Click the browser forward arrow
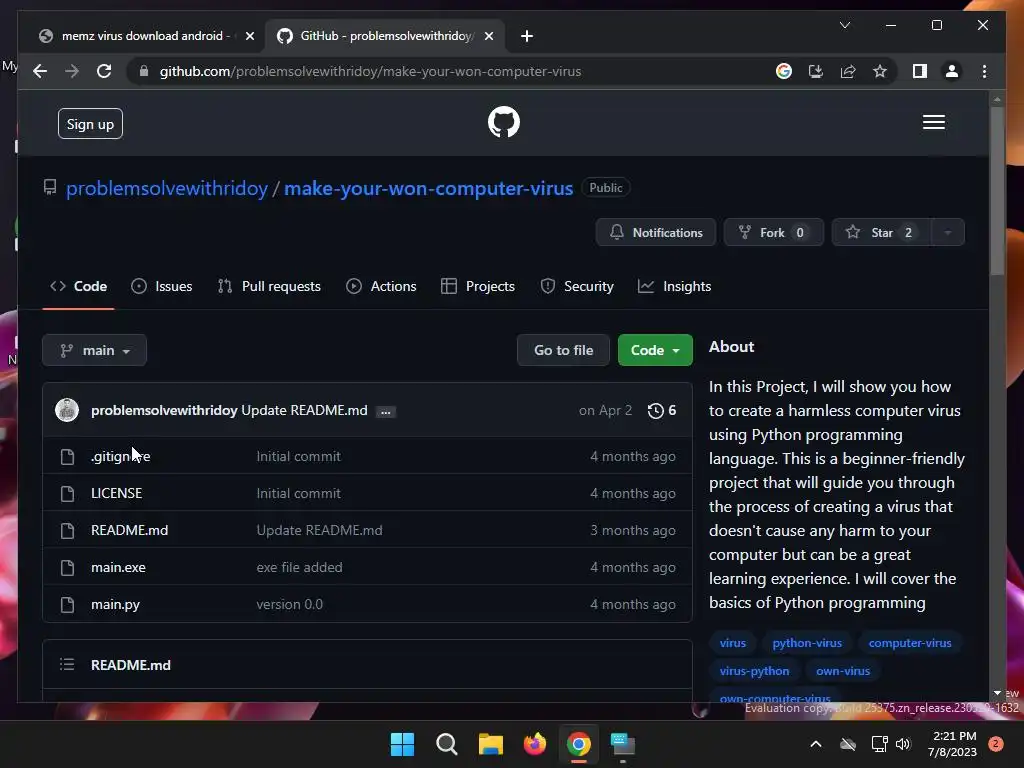 tap(72, 71)
